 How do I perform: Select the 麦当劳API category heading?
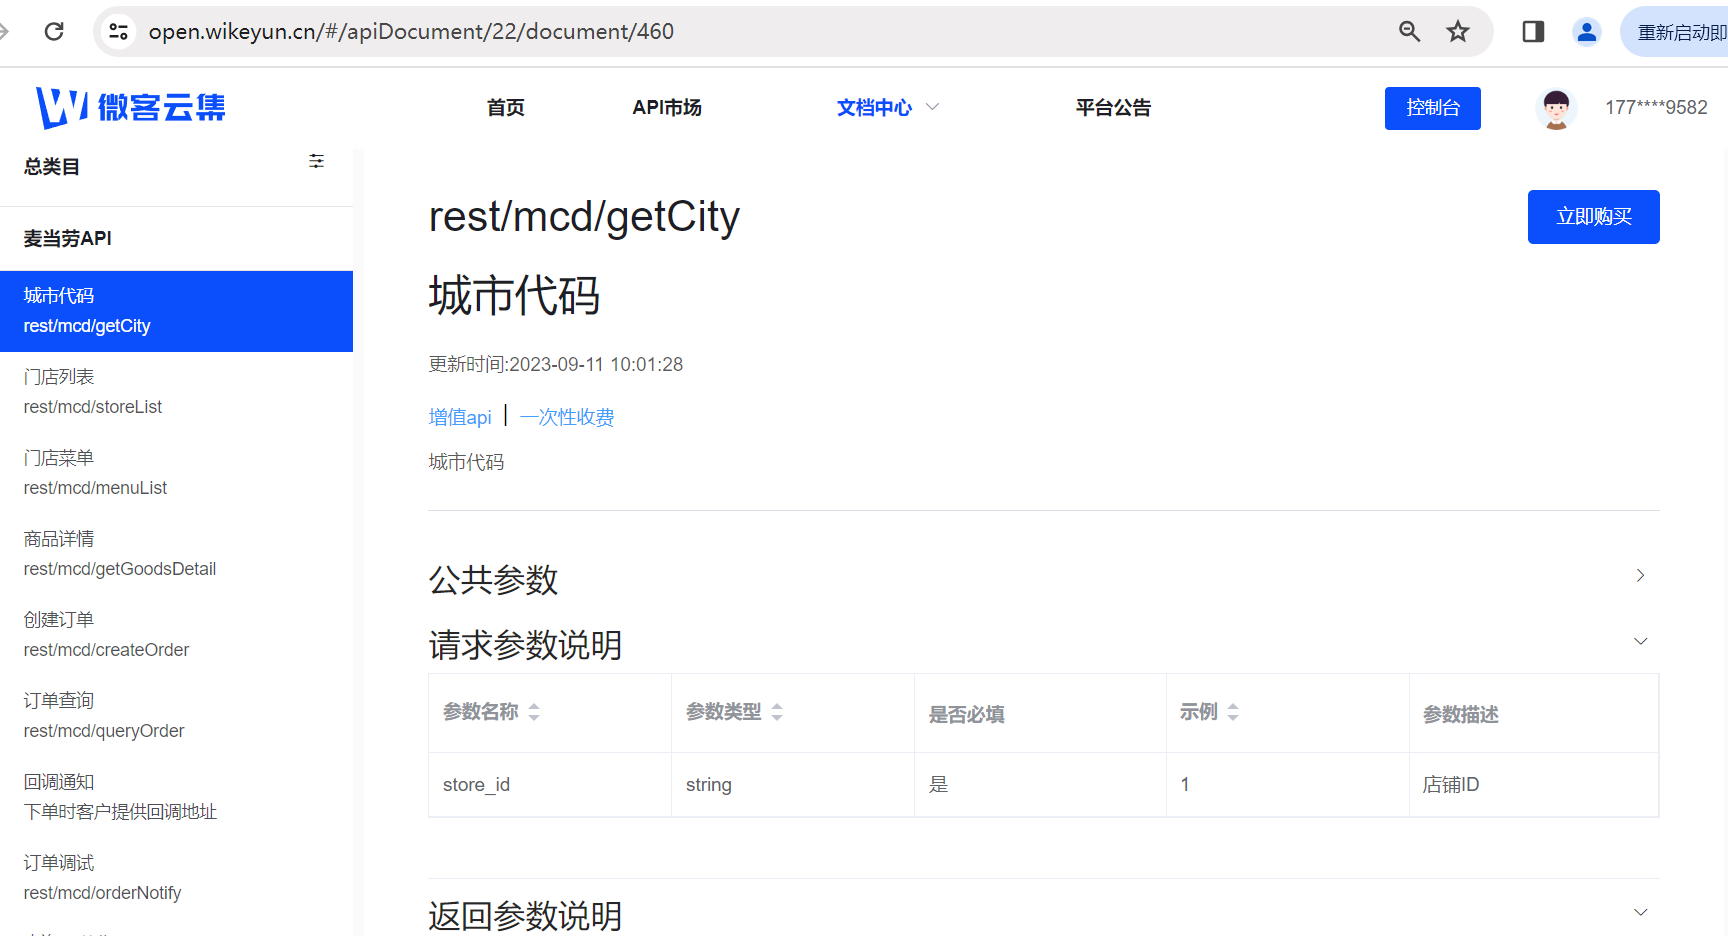point(68,238)
